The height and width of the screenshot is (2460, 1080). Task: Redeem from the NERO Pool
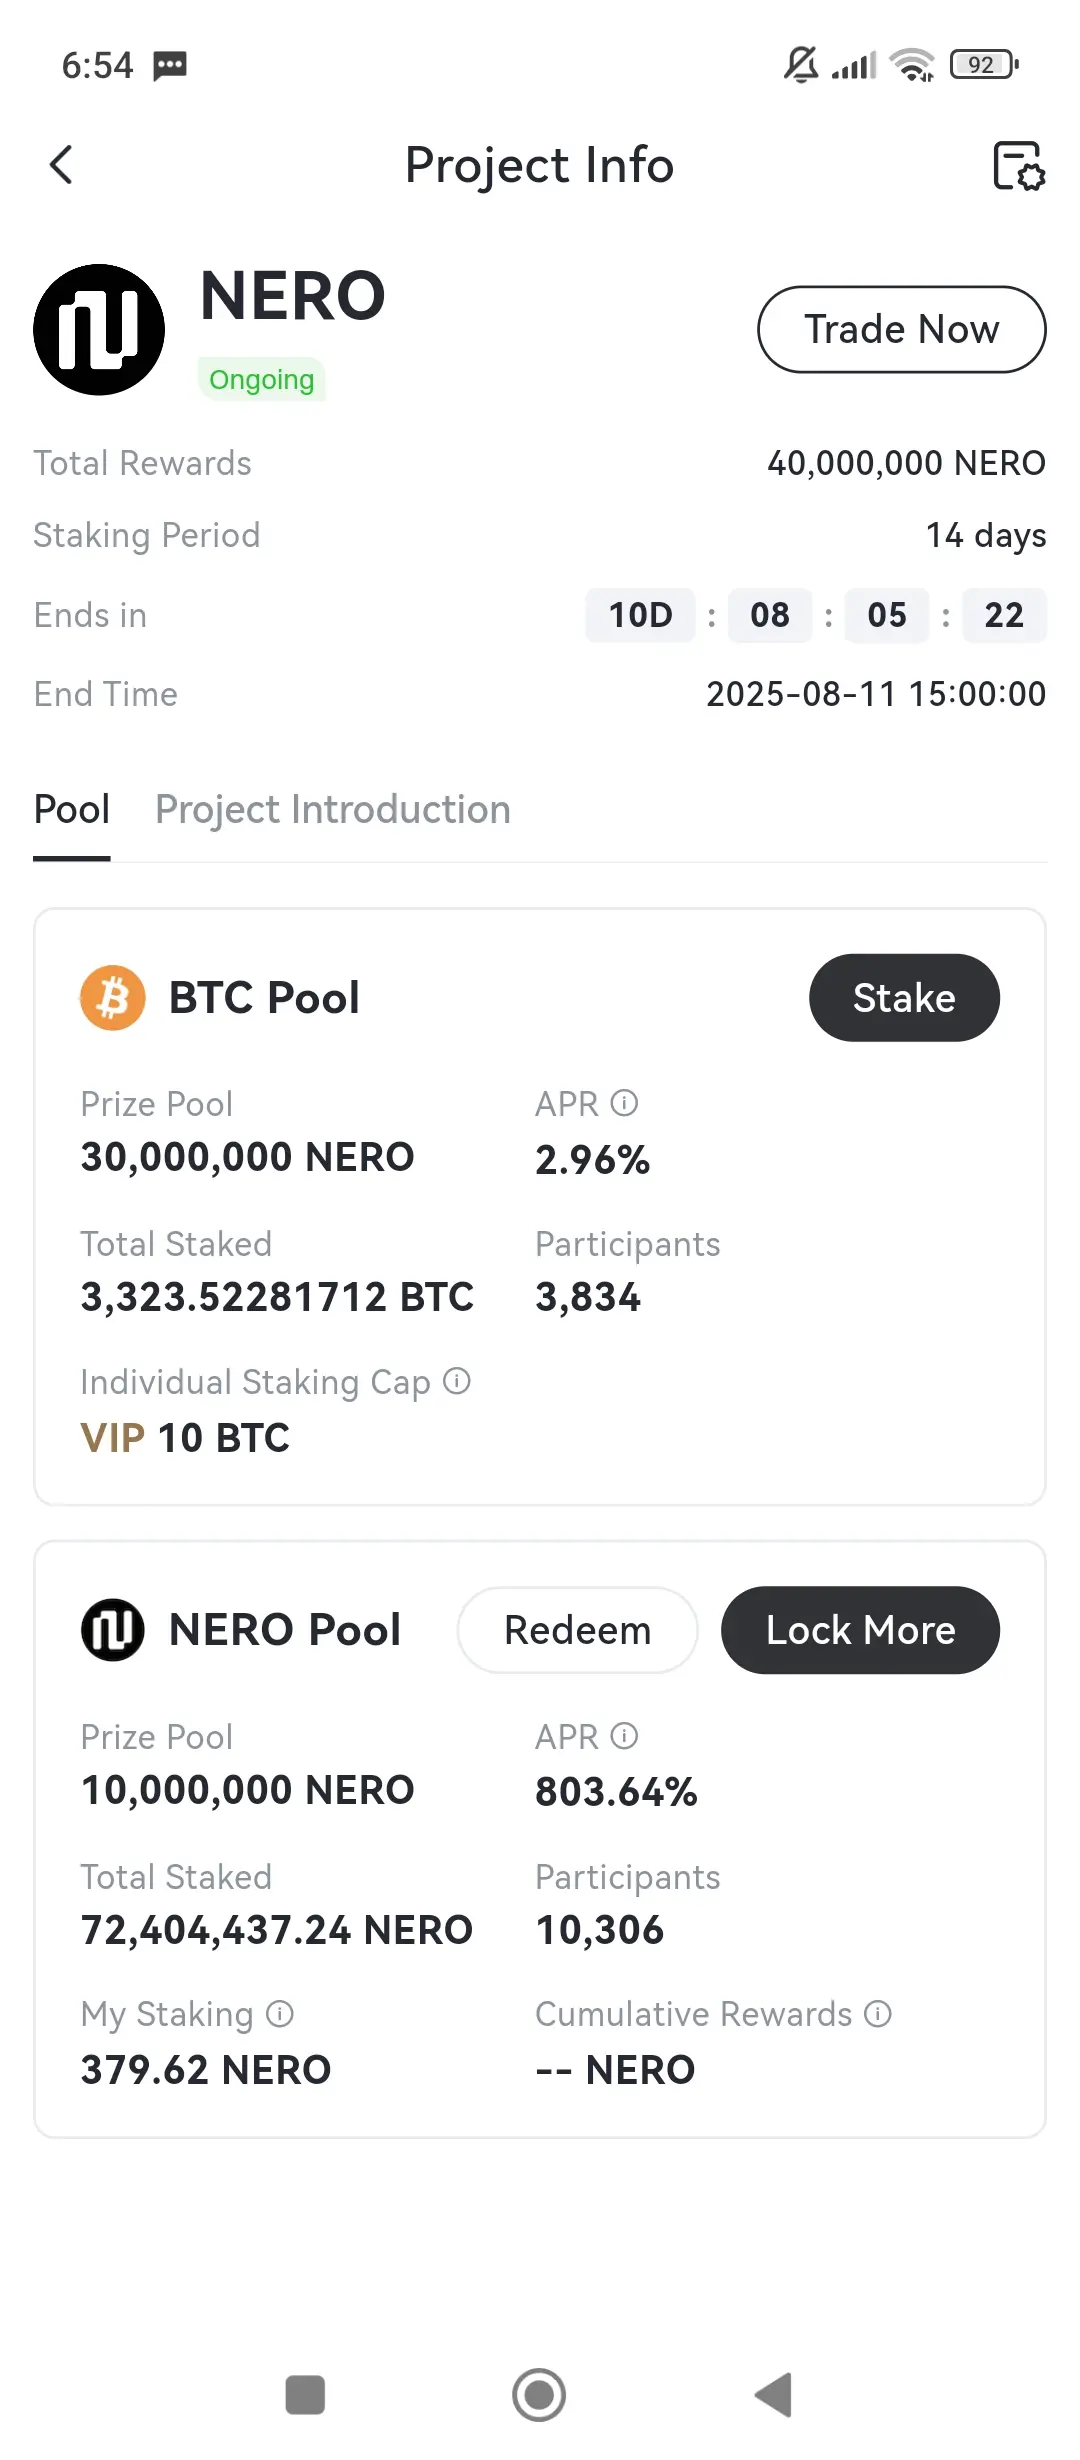click(x=577, y=1630)
